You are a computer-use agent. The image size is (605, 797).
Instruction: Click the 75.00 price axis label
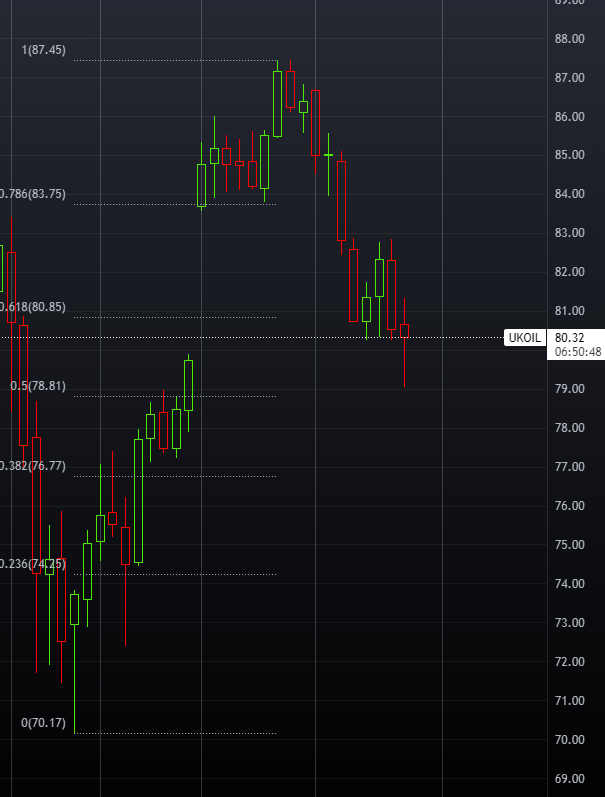click(569, 545)
